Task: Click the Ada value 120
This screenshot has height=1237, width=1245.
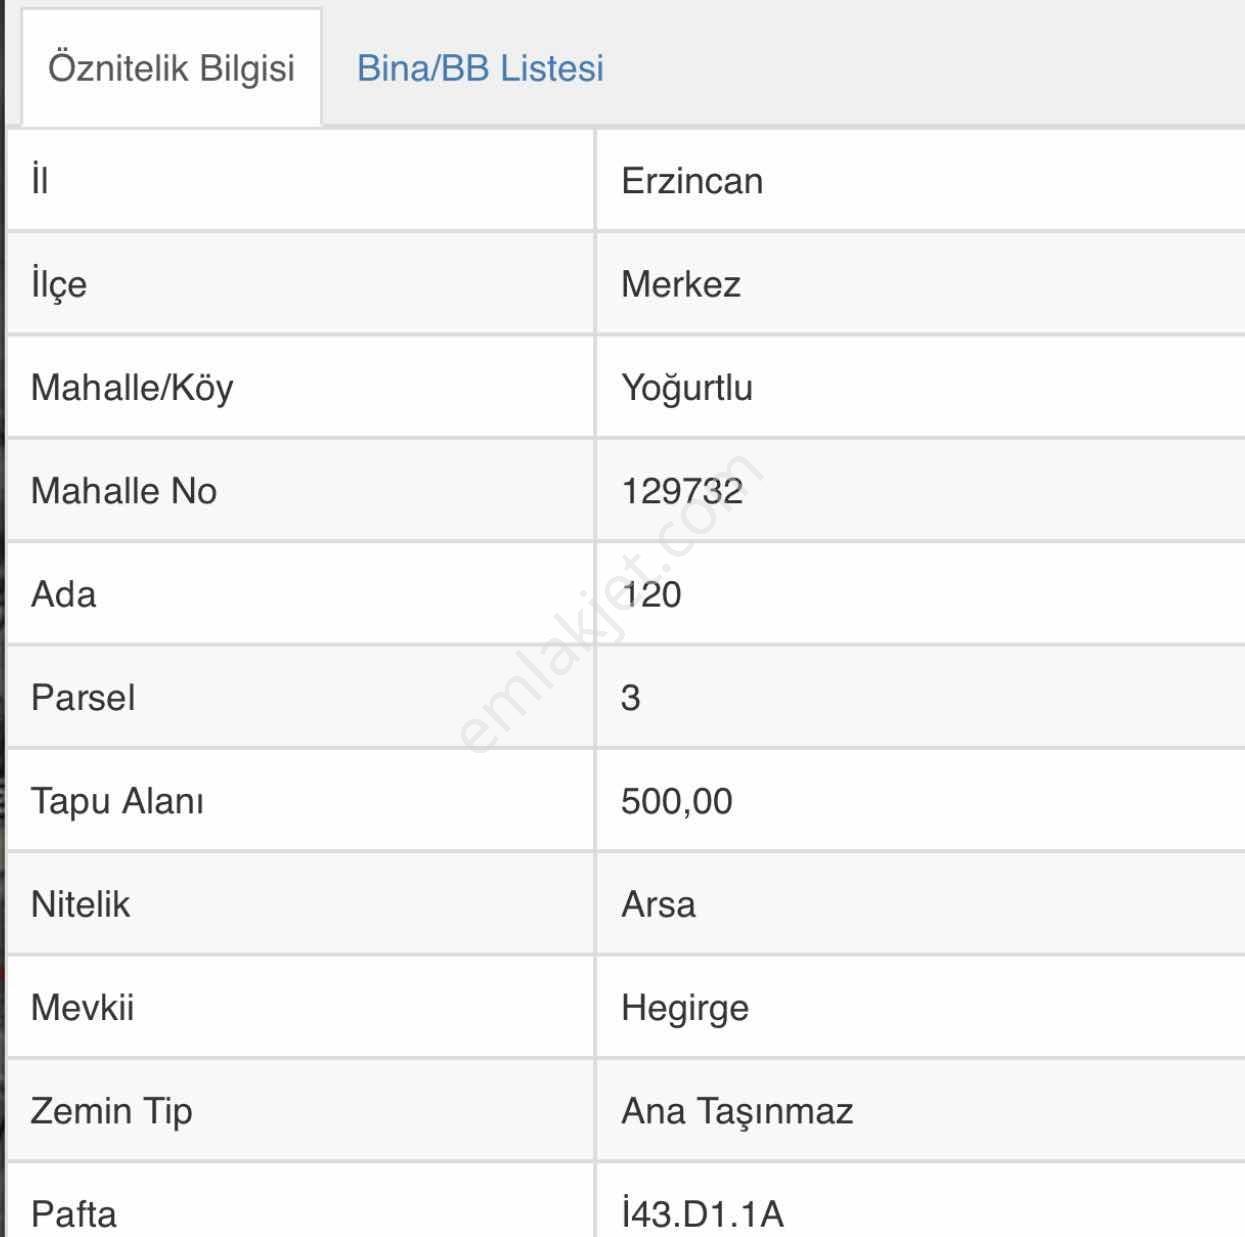Action: pos(651,594)
